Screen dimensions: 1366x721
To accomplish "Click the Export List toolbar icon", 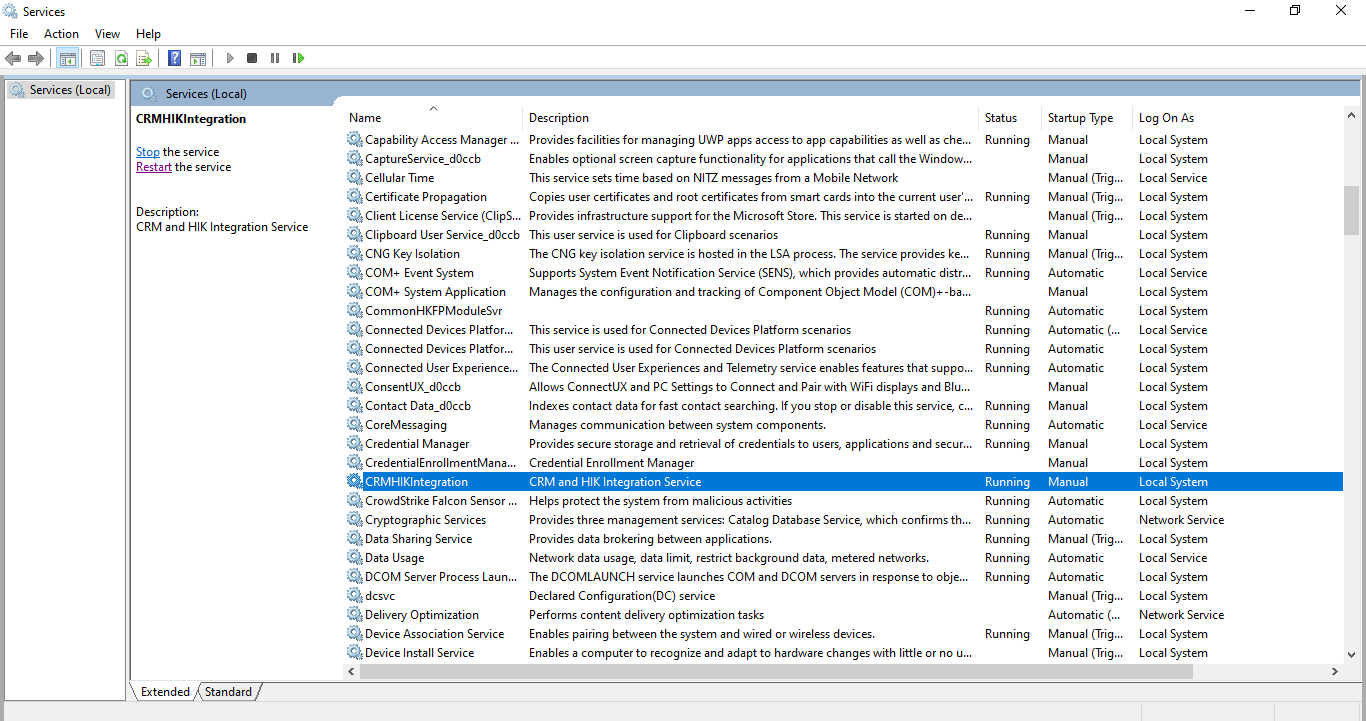I will point(144,58).
